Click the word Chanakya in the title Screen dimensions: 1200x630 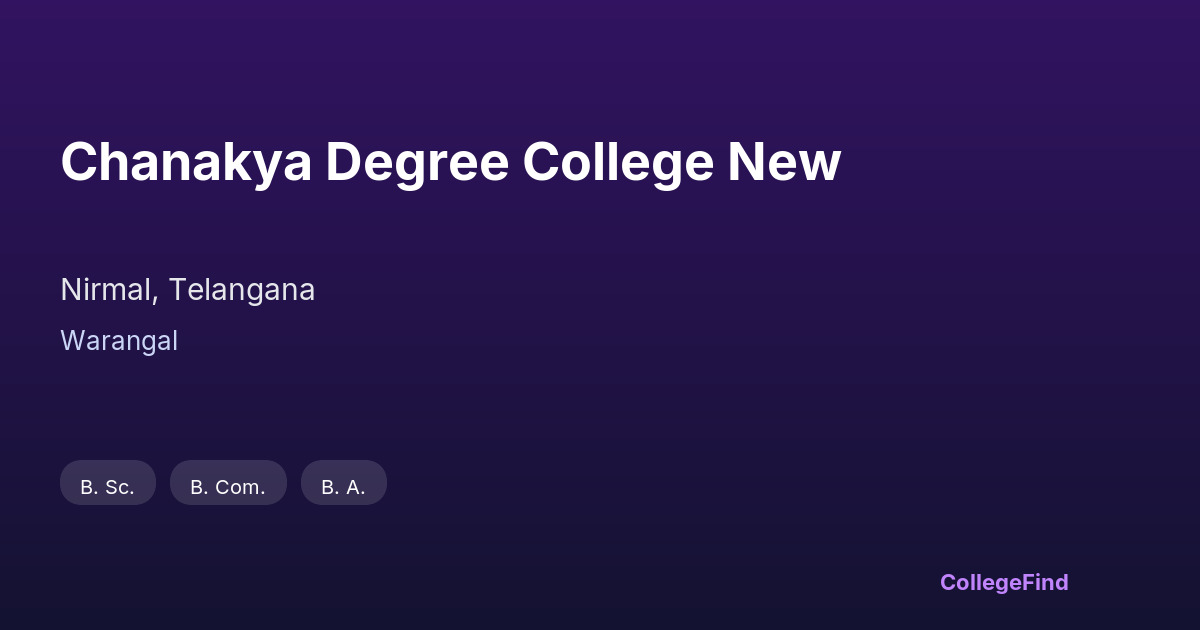[x=186, y=162]
